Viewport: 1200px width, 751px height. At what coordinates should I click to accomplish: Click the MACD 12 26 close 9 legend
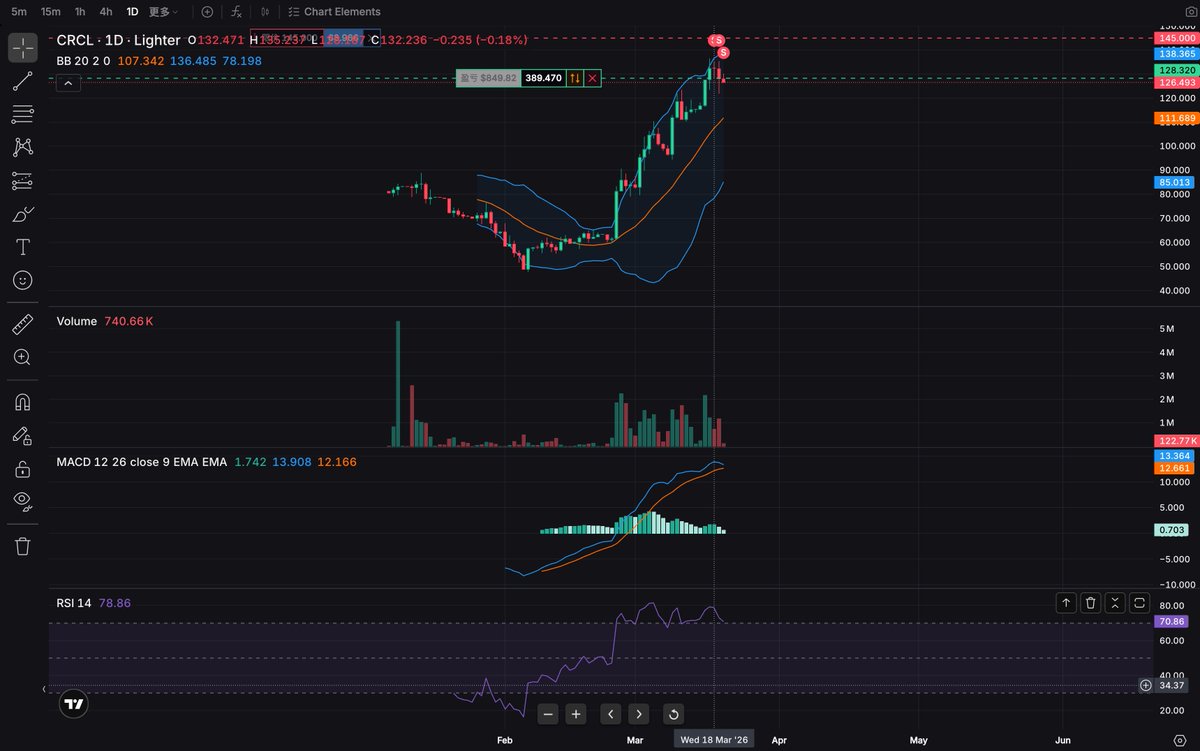point(141,462)
